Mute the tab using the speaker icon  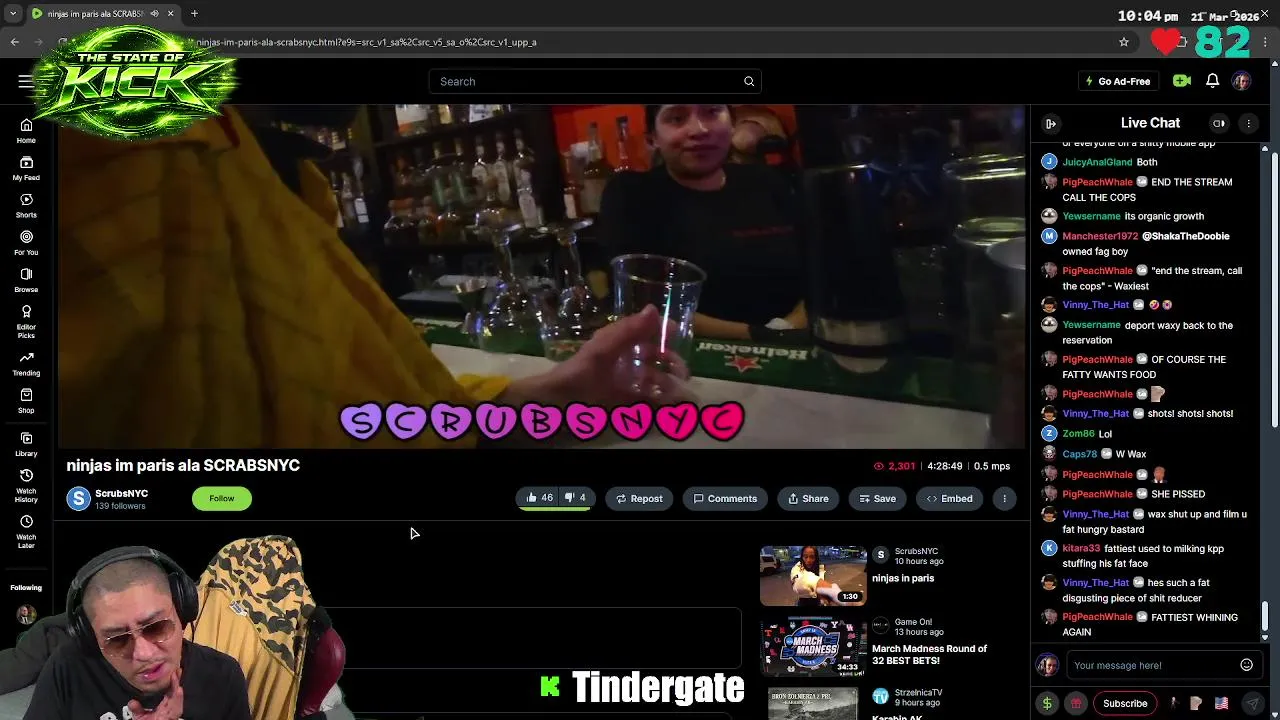[x=154, y=14]
